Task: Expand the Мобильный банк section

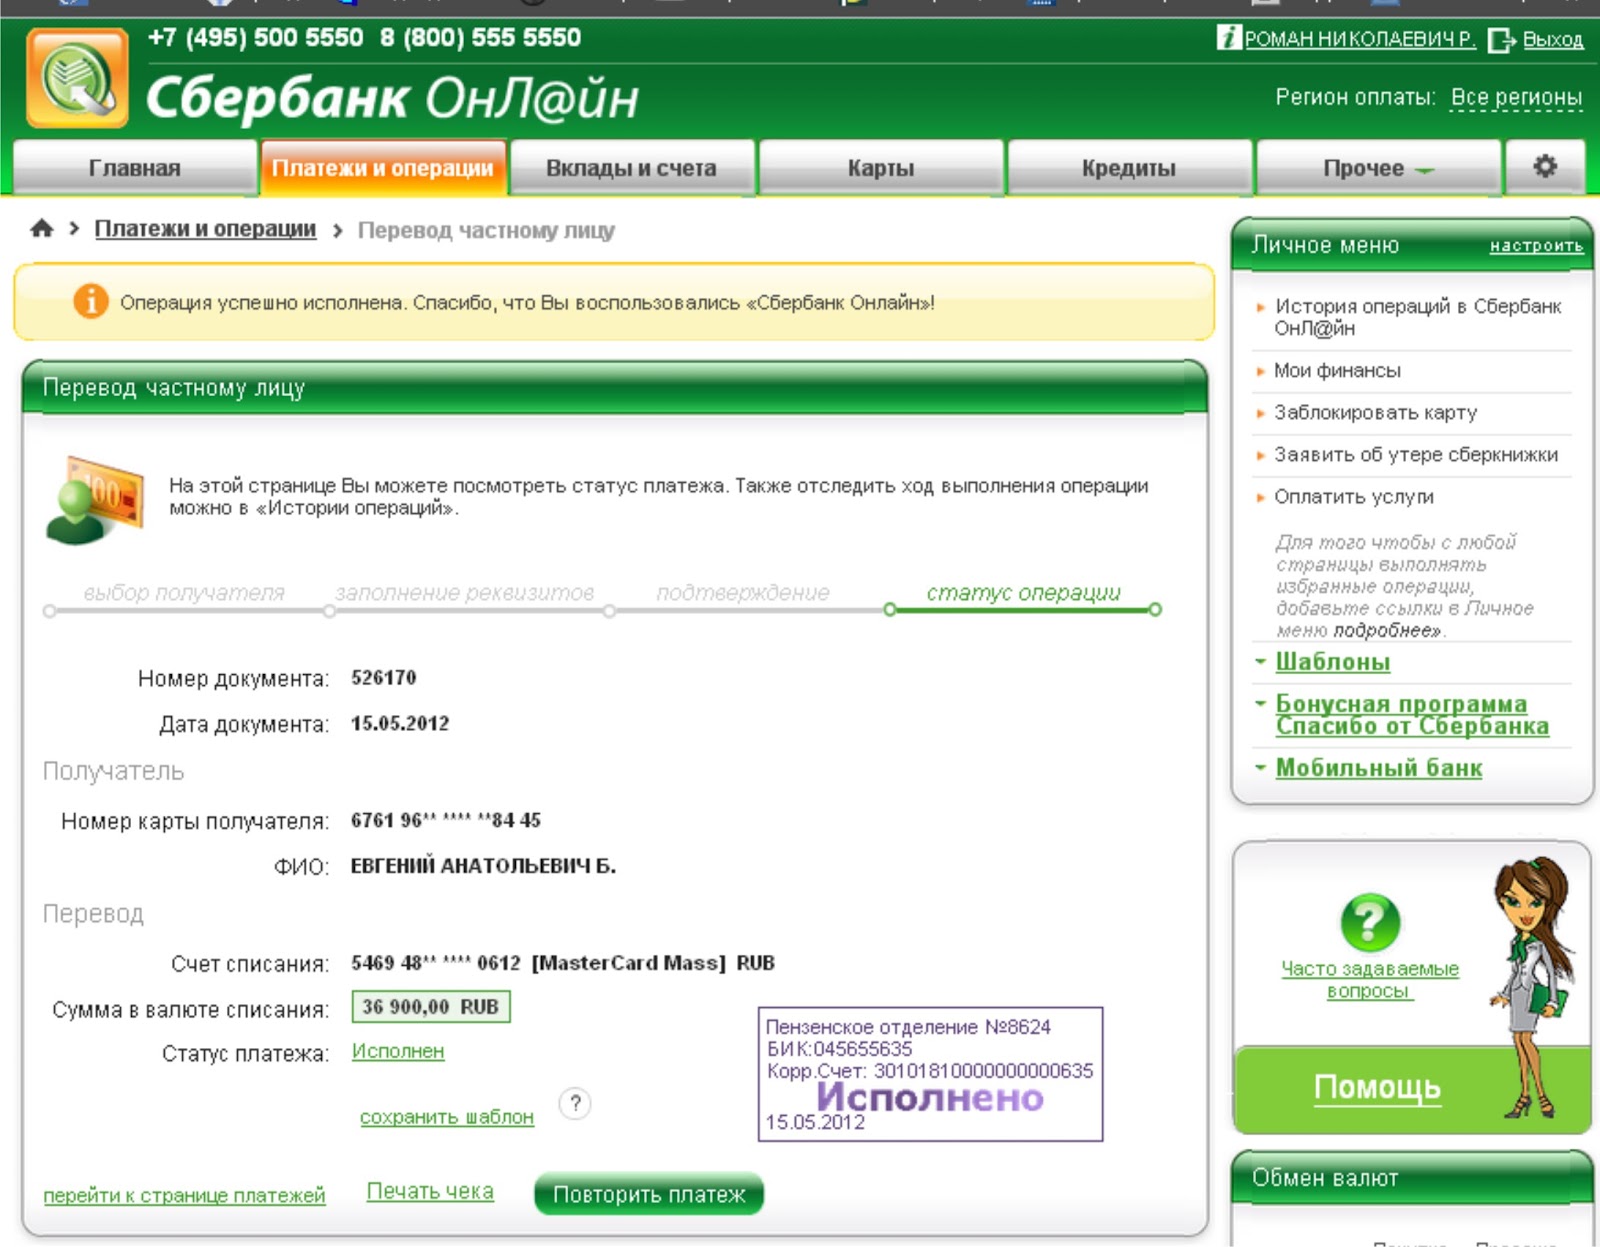Action: (x=1379, y=768)
